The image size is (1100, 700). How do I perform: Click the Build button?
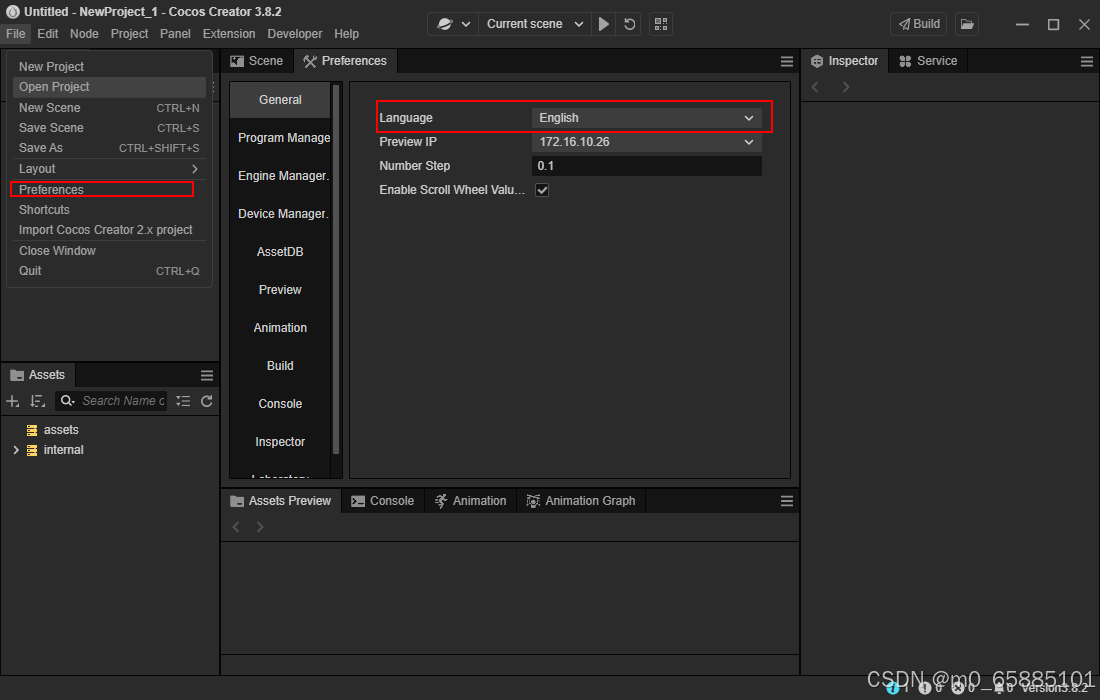coord(918,24)
